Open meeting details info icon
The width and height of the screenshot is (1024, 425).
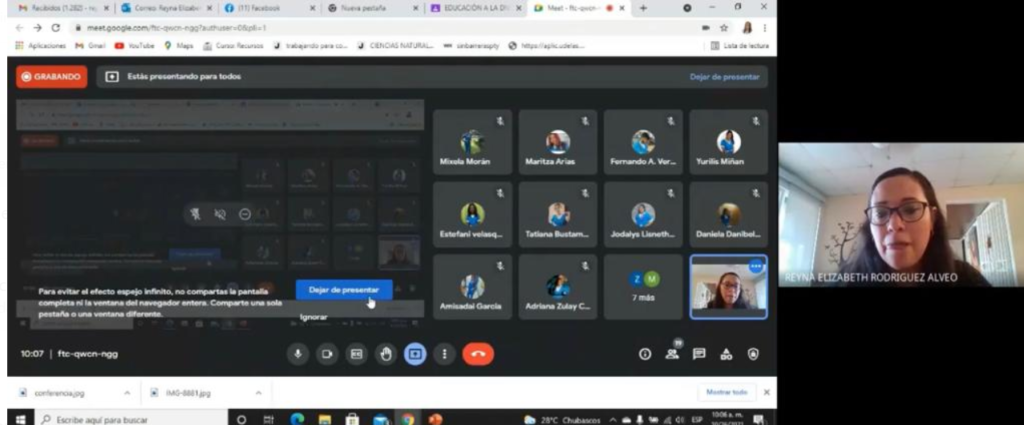pos(645,354)
